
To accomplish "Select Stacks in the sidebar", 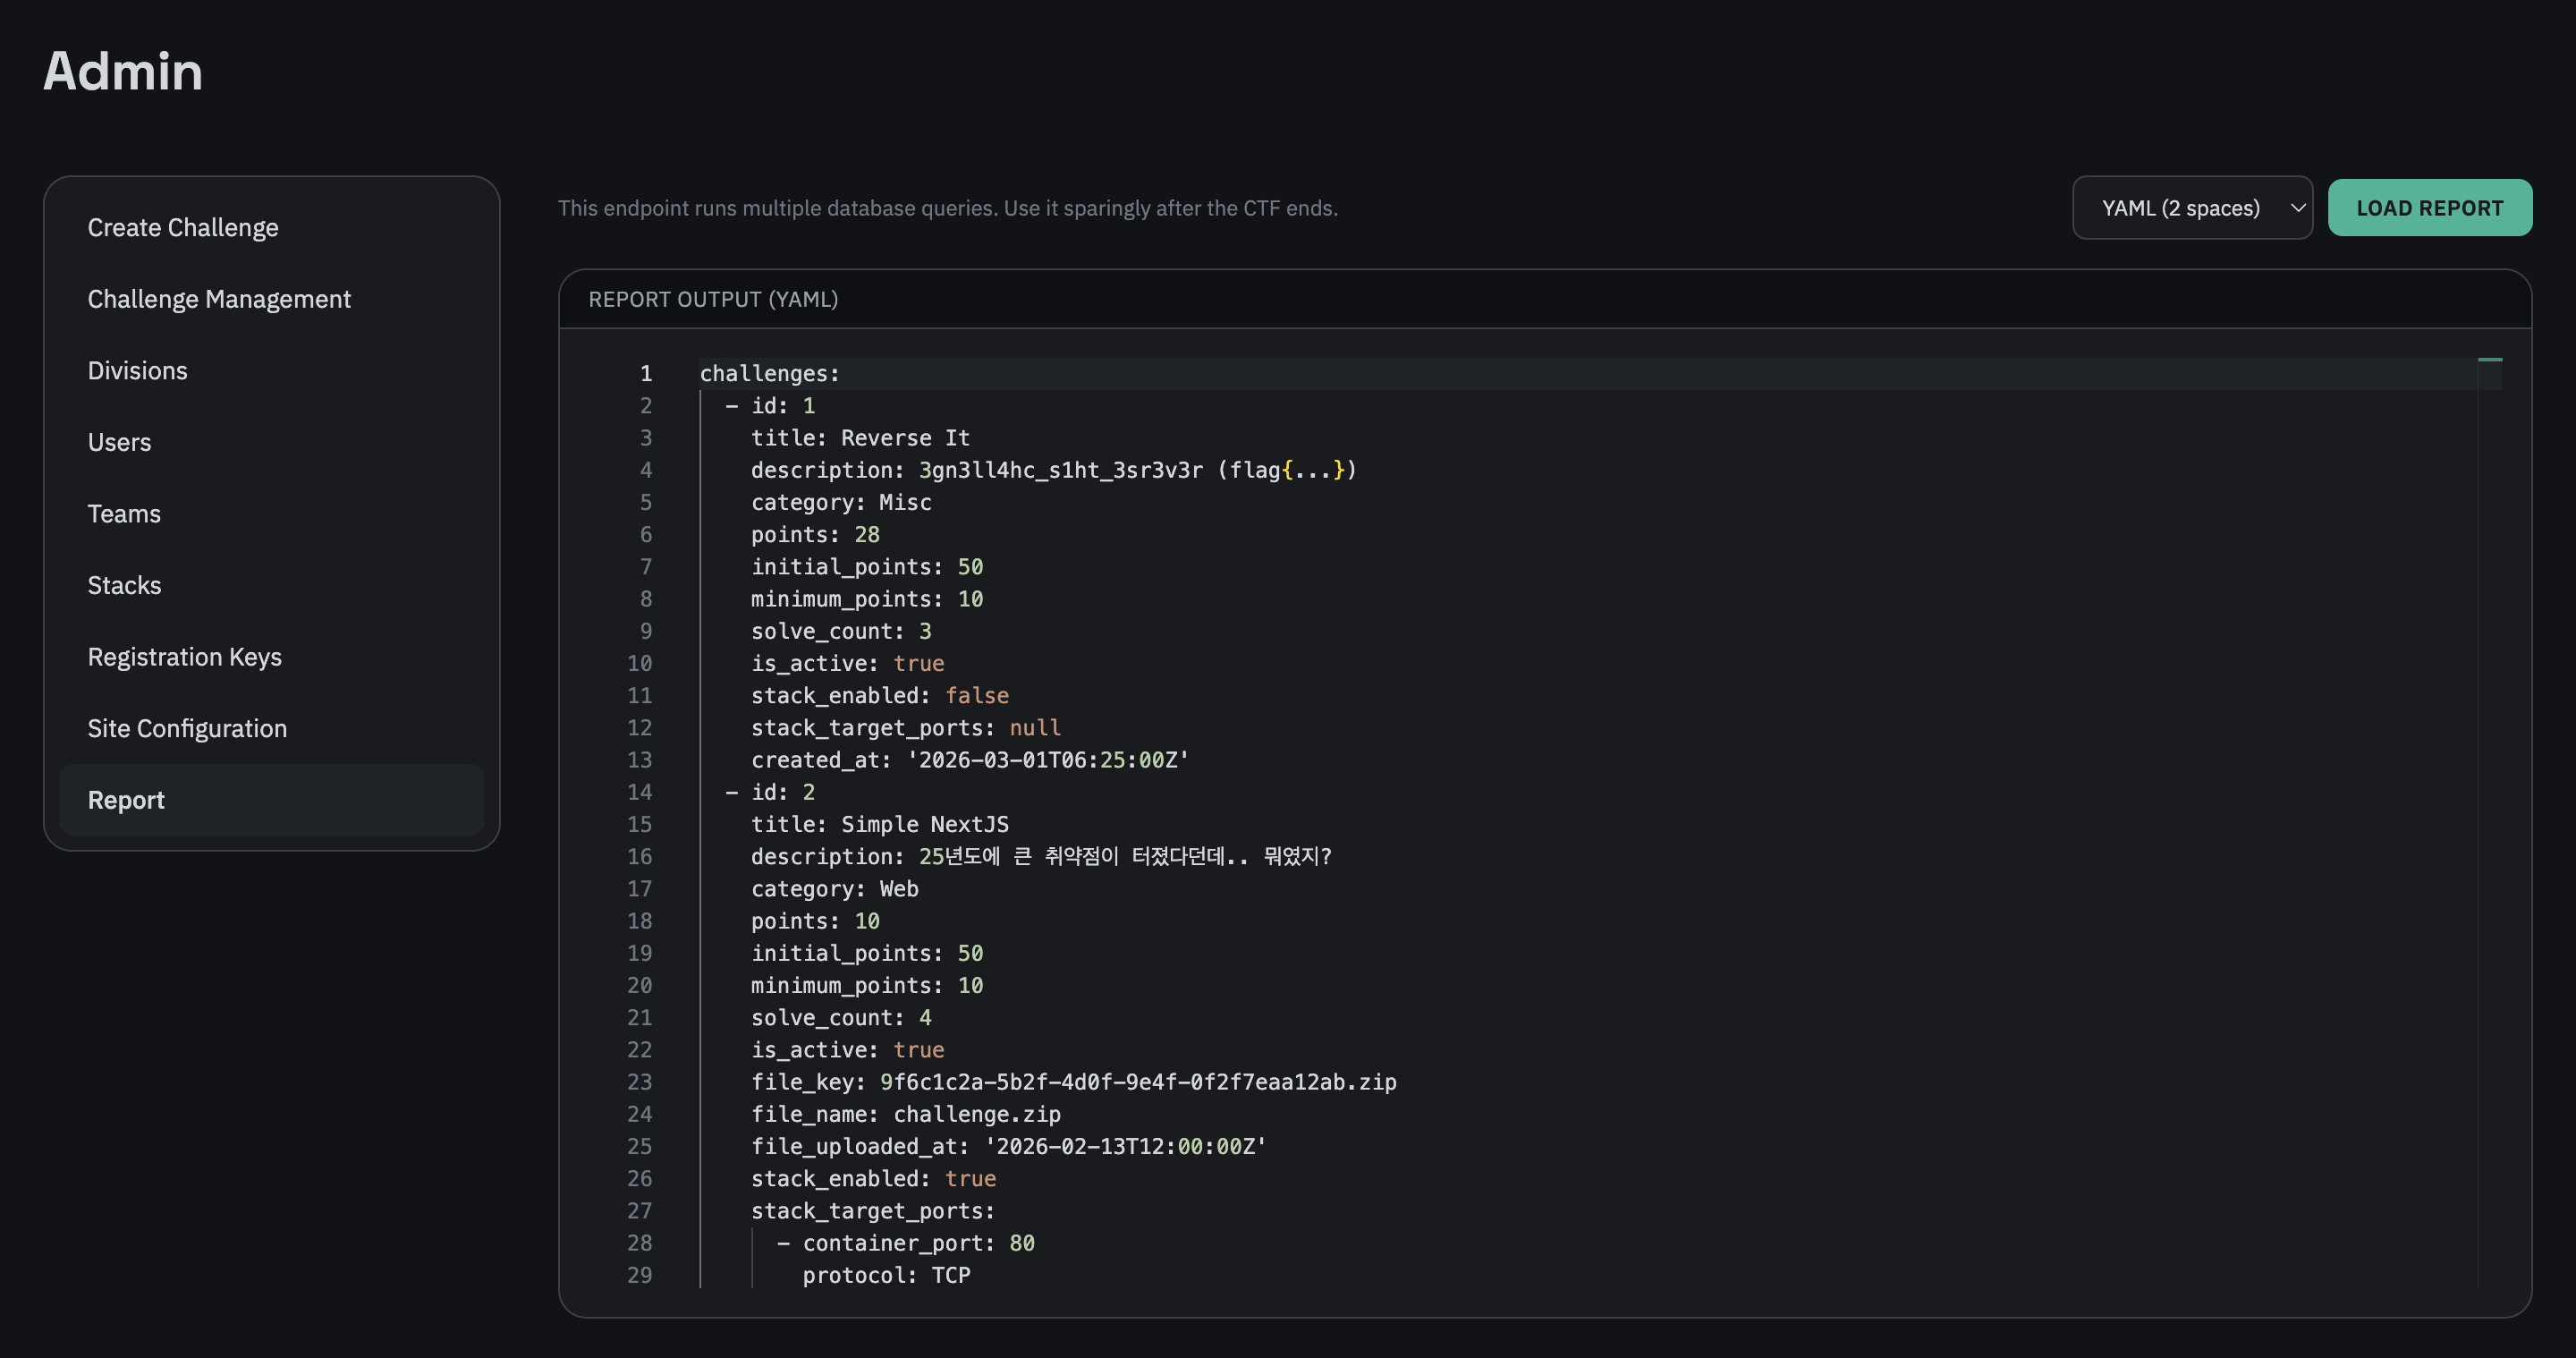I will tap(124, 585).
